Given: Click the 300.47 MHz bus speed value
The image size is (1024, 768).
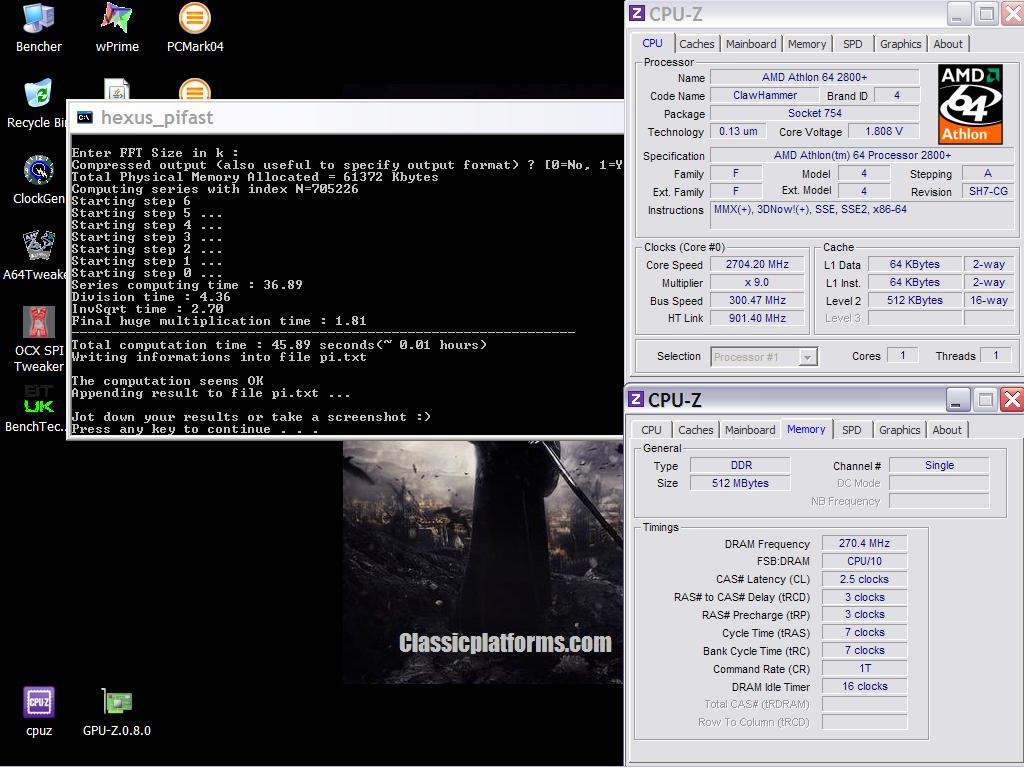Looking at the screenshot, I should pyautogui.click(x=757, y=300).
